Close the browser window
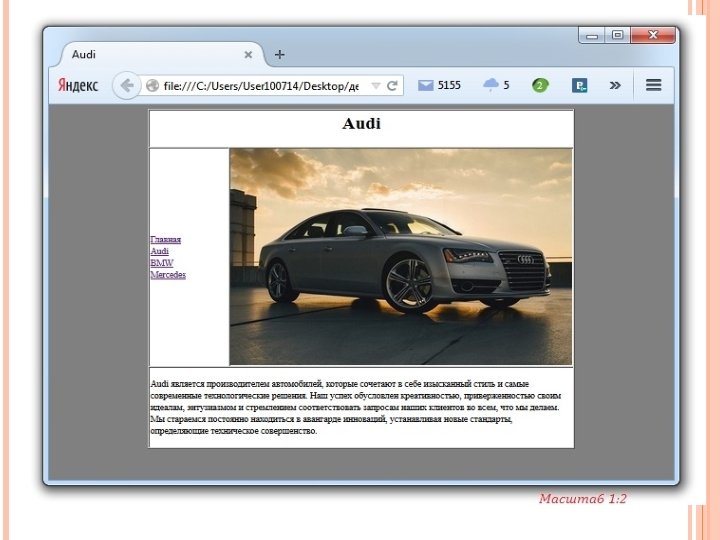The width and height of the screenshot is (720, 540). pos(653,35)
